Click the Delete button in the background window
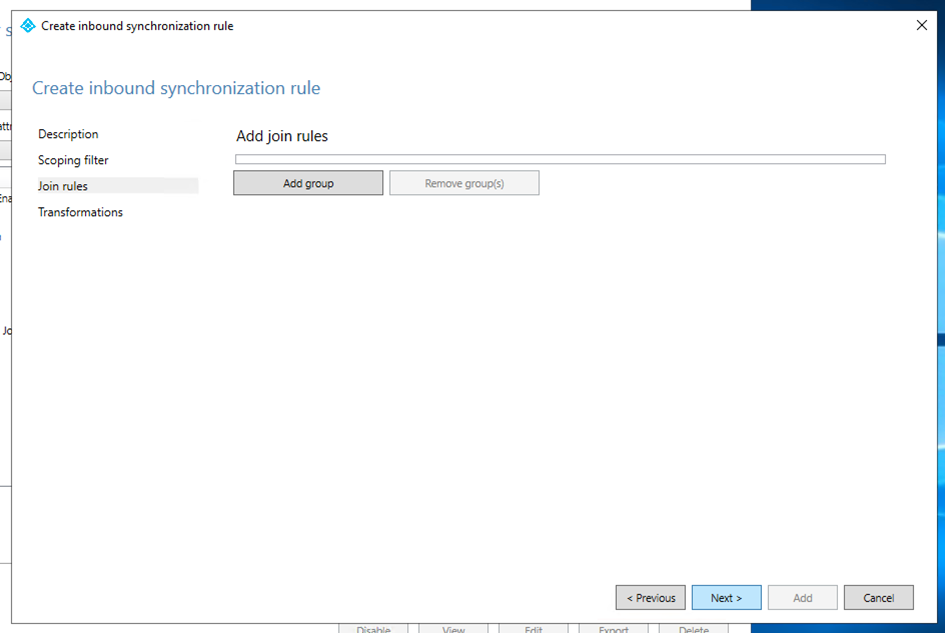Screen dimensions: 945x633 (x=693, y=628)
